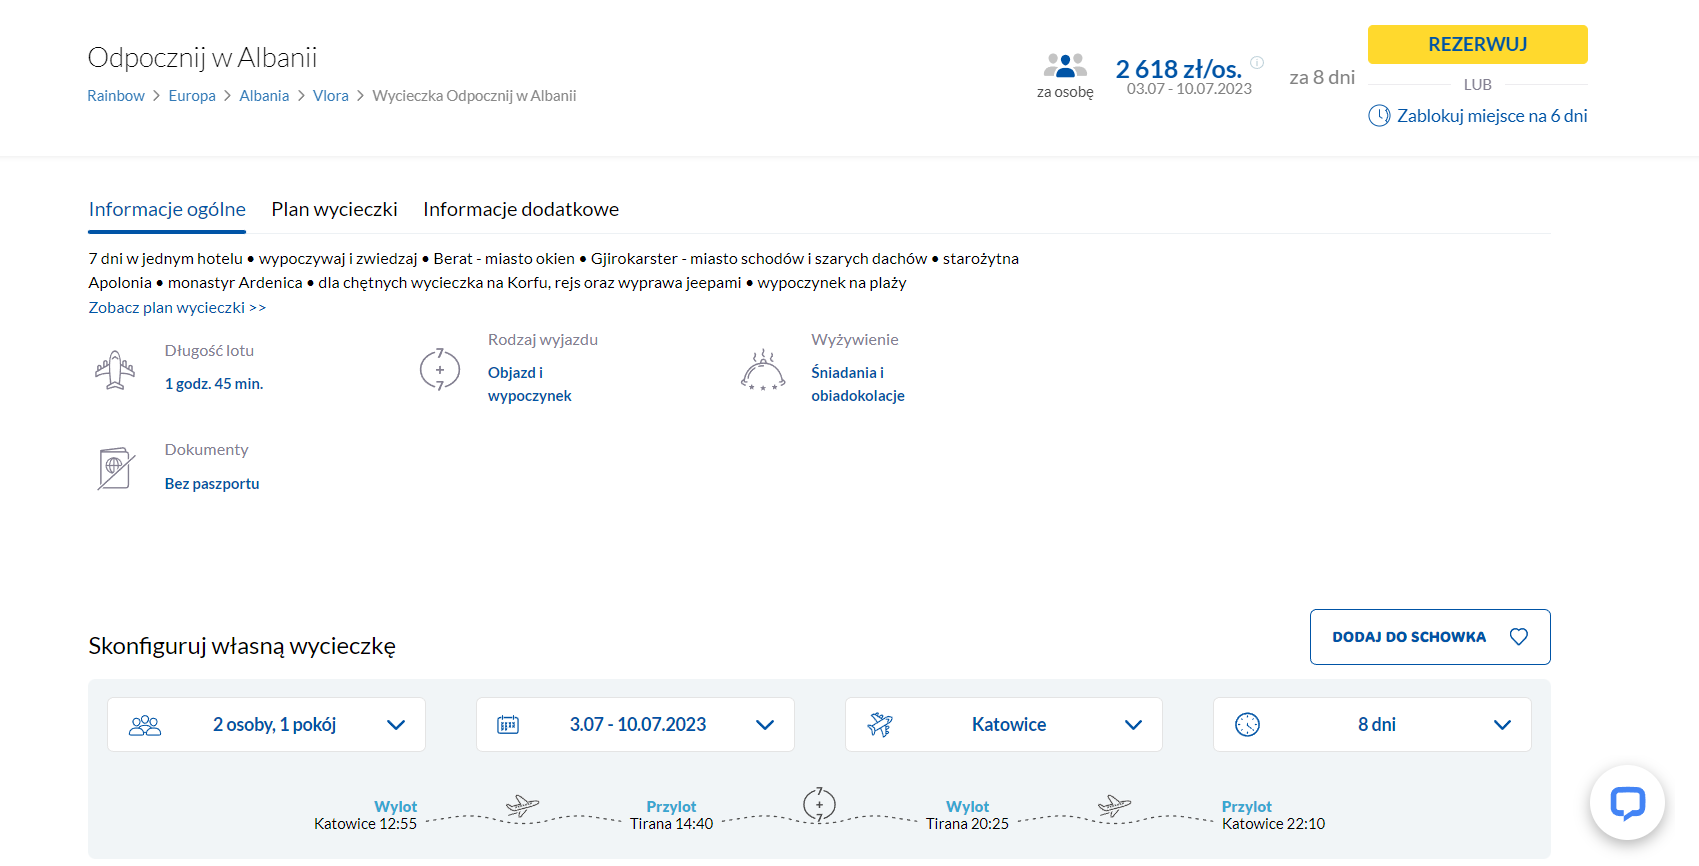
Task: Click the Zobacz plan wycieczki link
Action: (x=177, y=308)
